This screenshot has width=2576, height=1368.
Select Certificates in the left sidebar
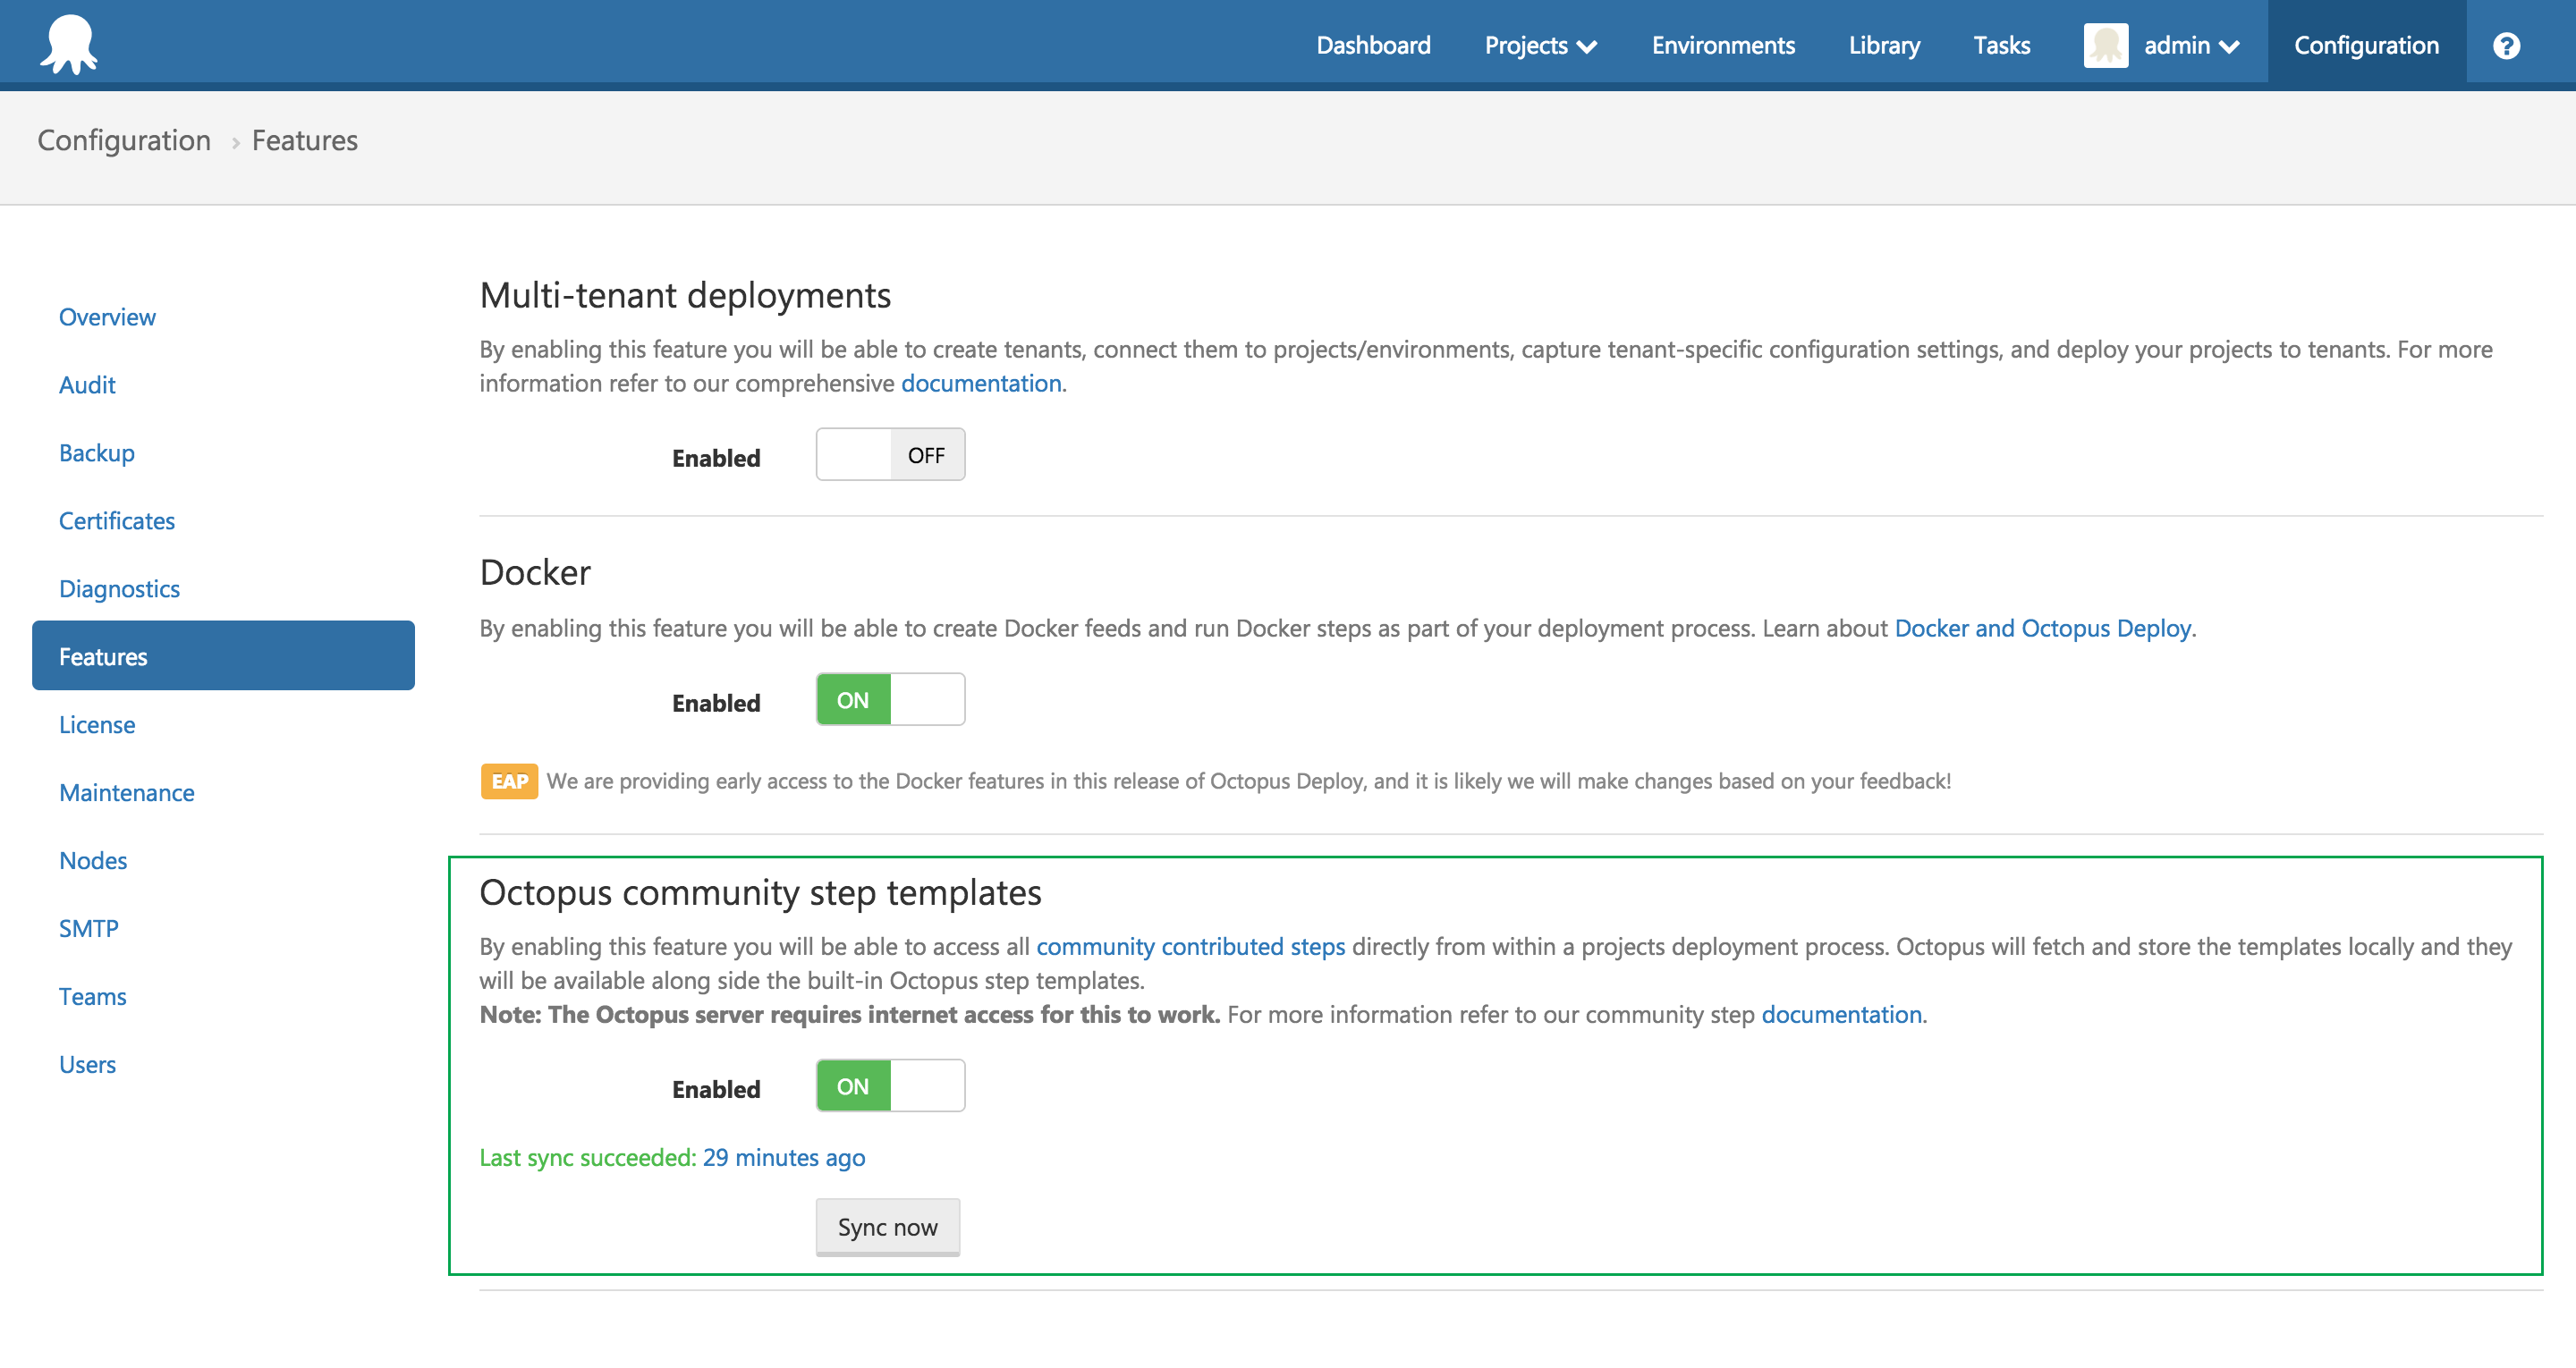[x=116, y=520]
